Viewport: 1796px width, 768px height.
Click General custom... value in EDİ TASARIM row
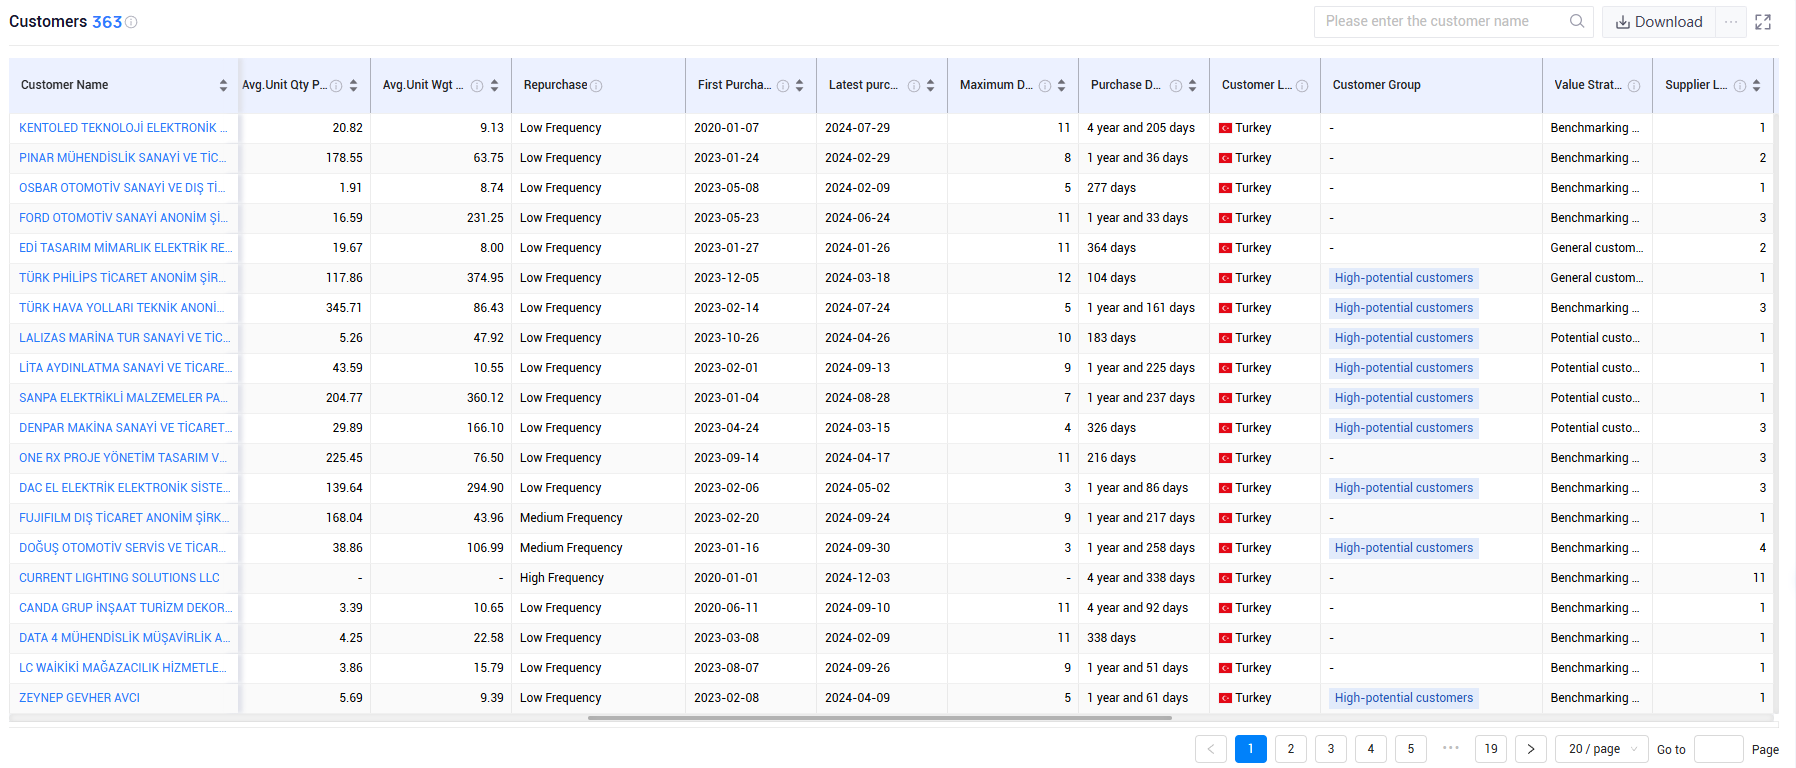[1597, 248]
